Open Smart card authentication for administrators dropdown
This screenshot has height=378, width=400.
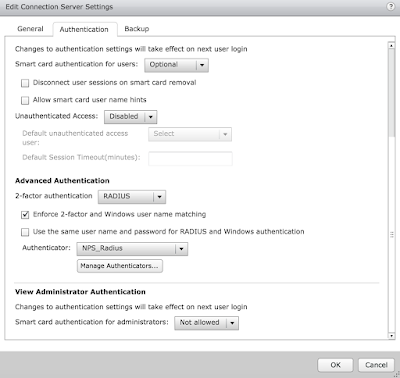tap(206, 323)
